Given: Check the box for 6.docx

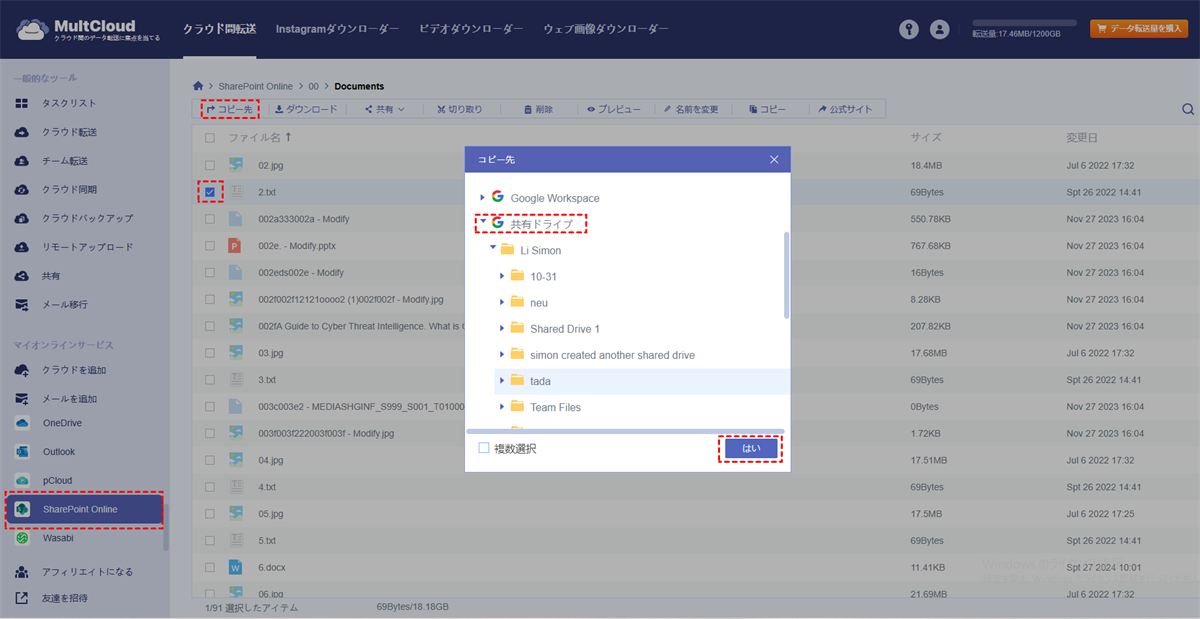Looking at the screenshot, I should point(210,567).
